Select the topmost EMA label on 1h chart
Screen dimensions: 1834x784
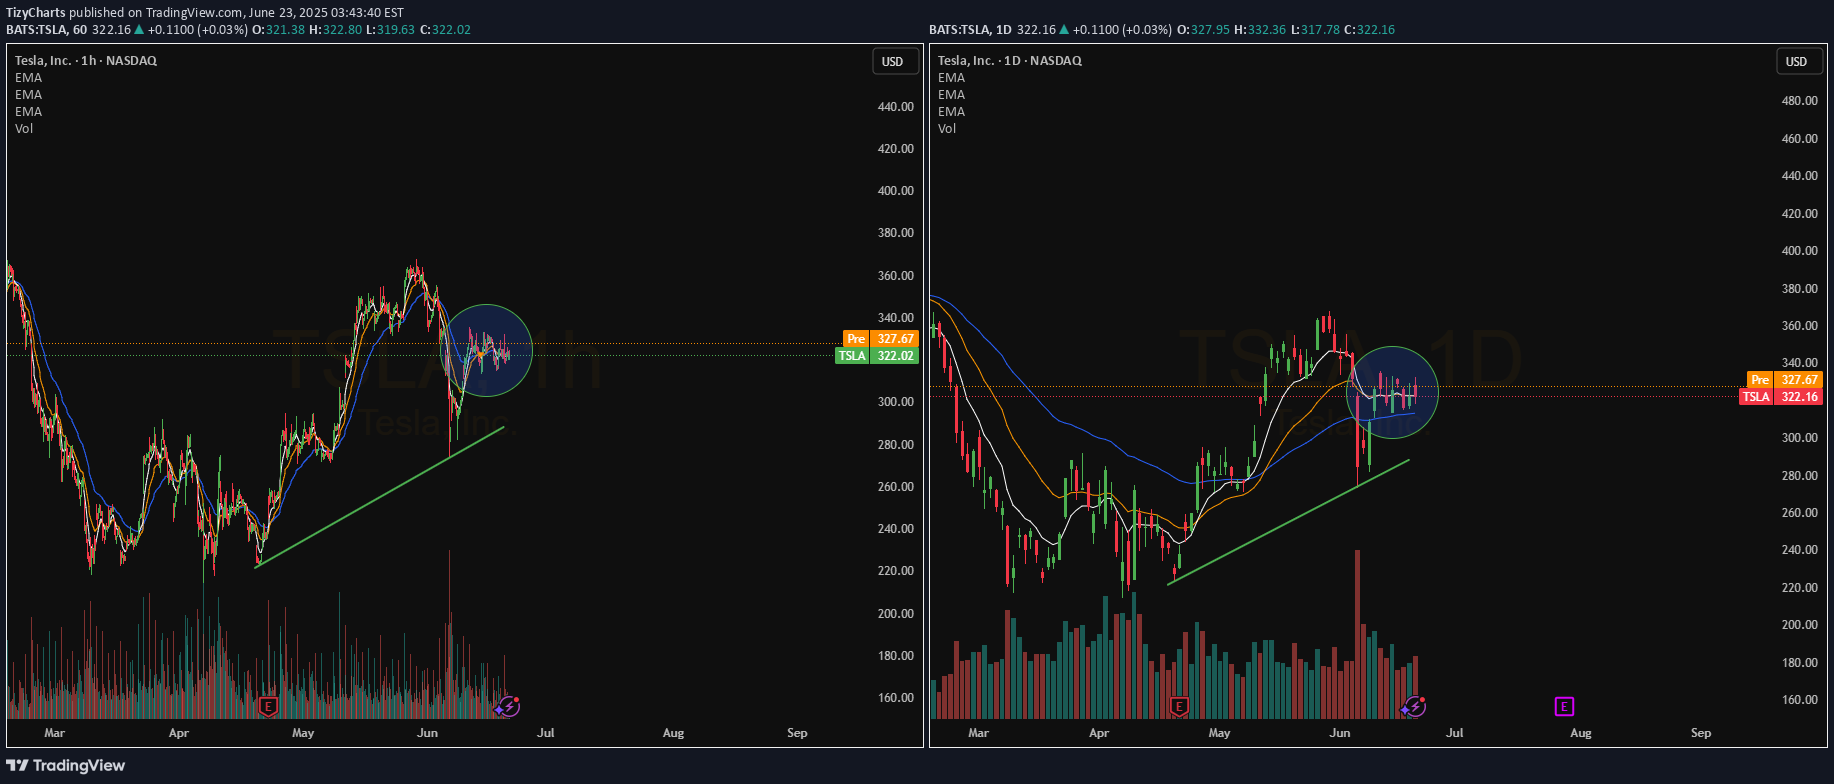[29, 77]
